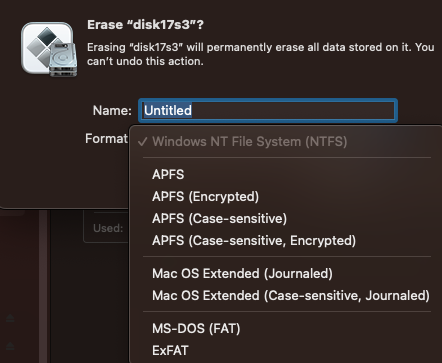This screenshot has width=442, height=363.
Task: Click the Name label
Action: (x=112, y=110)
